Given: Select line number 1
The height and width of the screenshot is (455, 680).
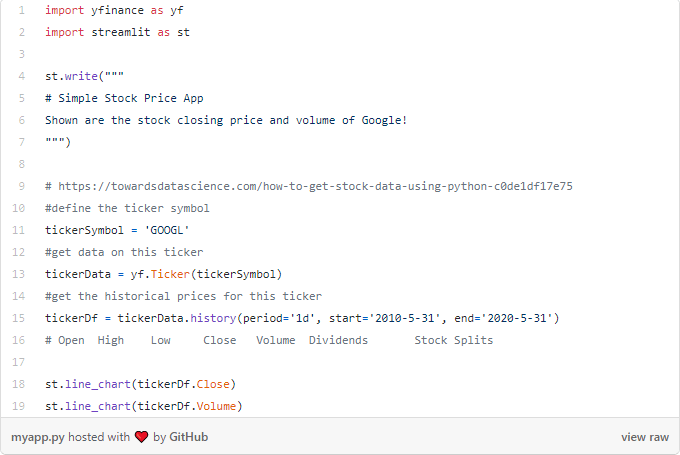Looking at the screenshot, I should [22, 10].
